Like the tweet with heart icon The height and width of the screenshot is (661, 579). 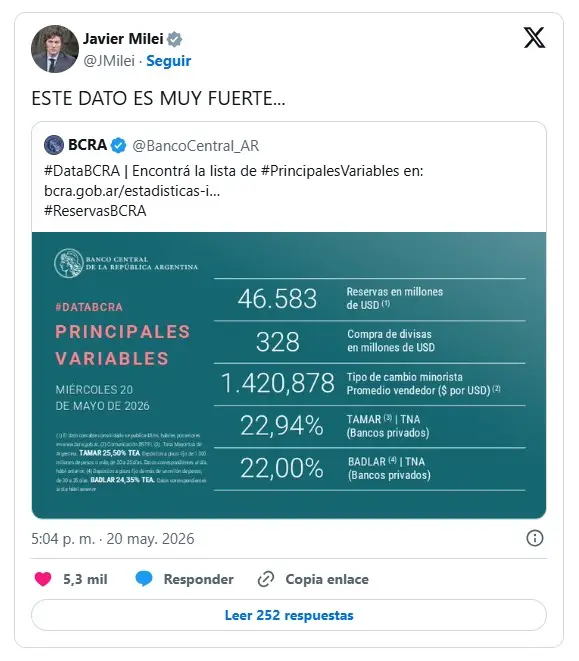coord(43,579)
